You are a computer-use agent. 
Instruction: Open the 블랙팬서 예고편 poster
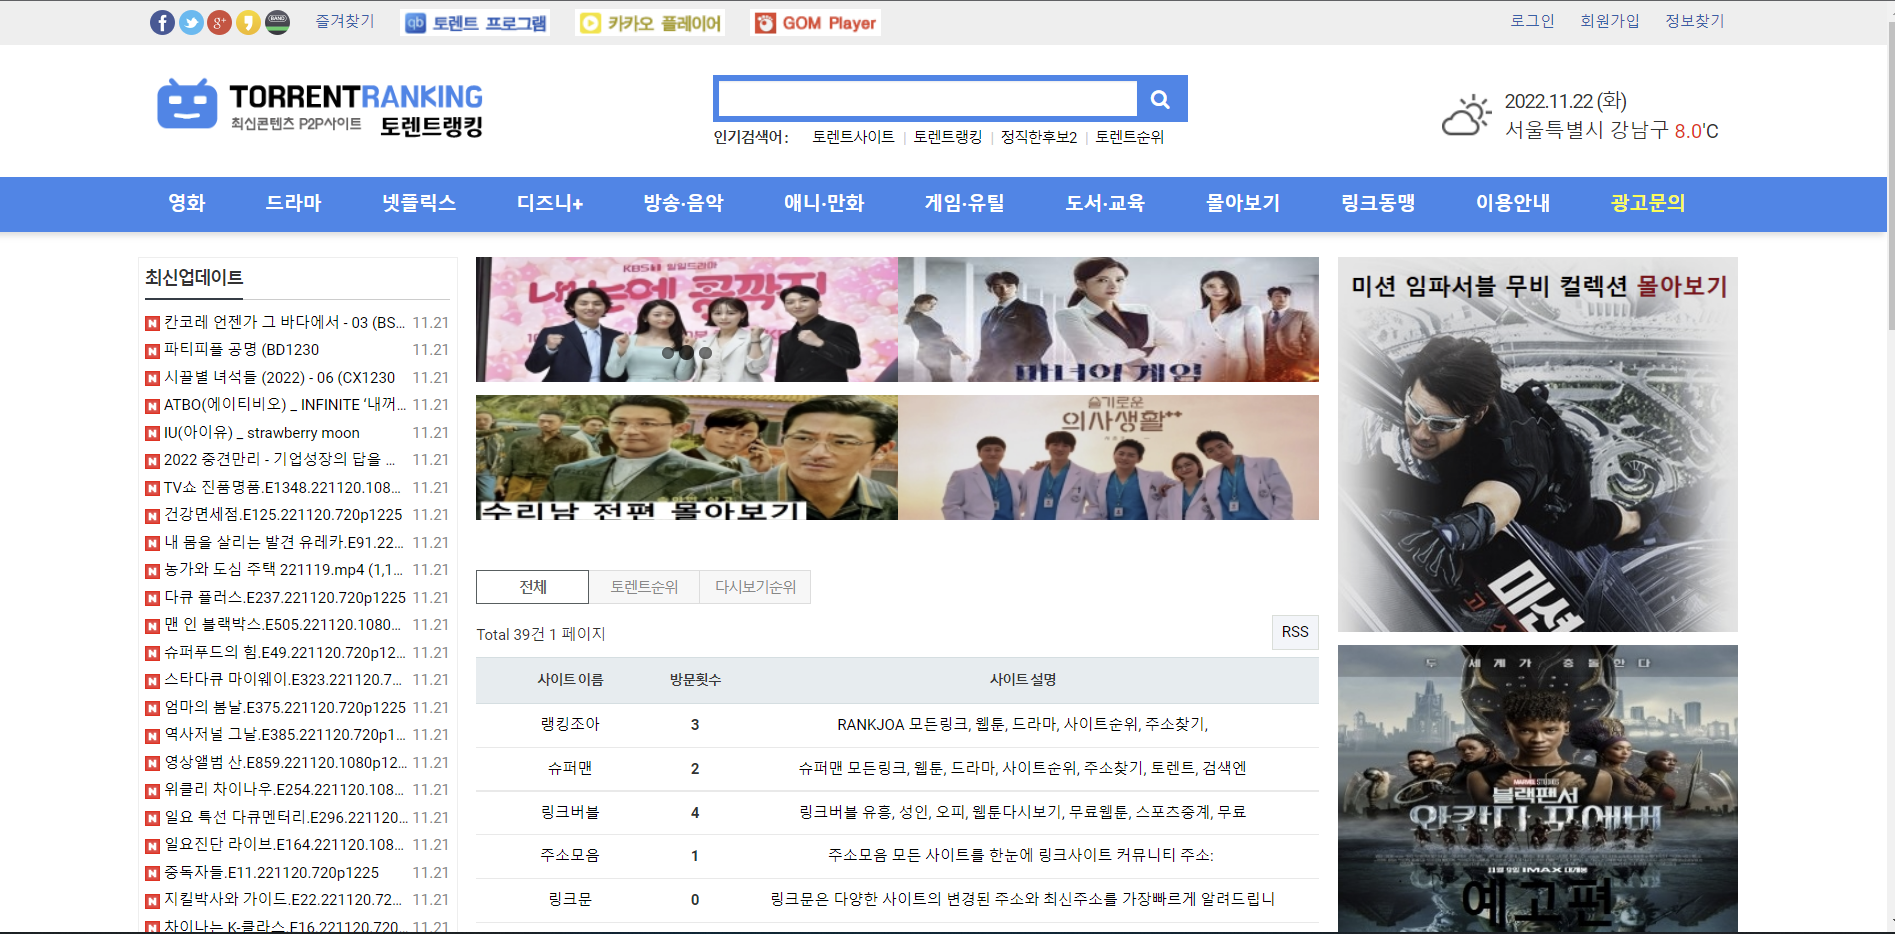click(1538, 789)
